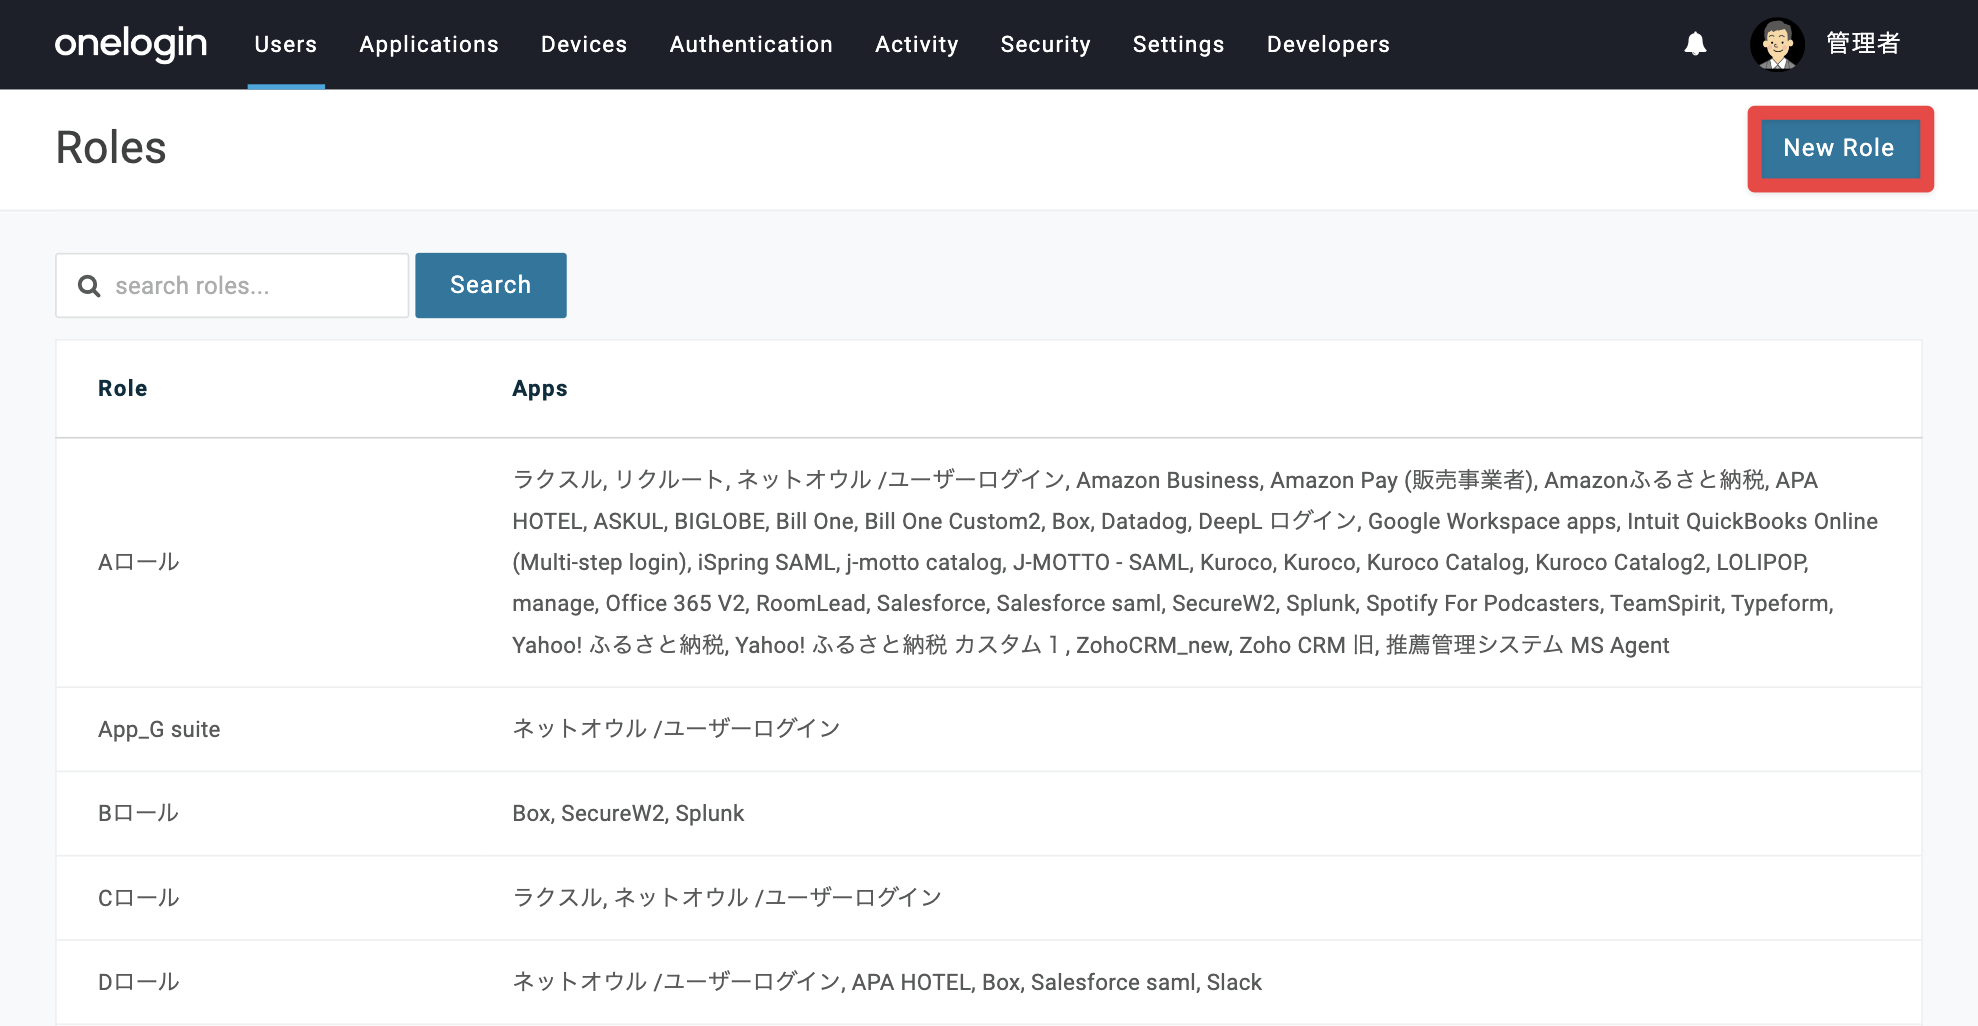1978x1026 pixels.
Task: Open the Activity menu
Action: pos(917,44)
